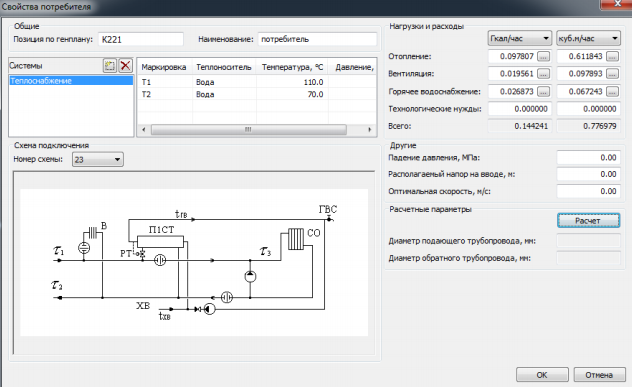The height and width of the screenshot is (387, 632).
Task: Select Теплоснабжение in the systems list
Action: pos(71,81)
